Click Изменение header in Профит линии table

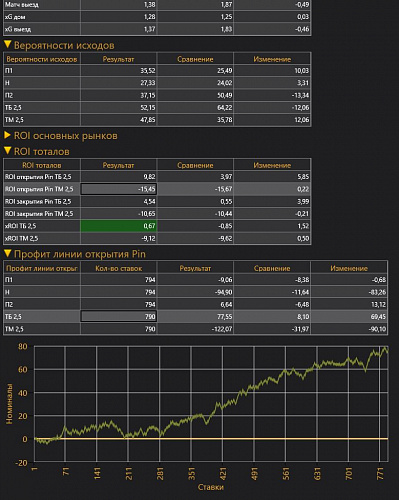[x=349, y=268]
